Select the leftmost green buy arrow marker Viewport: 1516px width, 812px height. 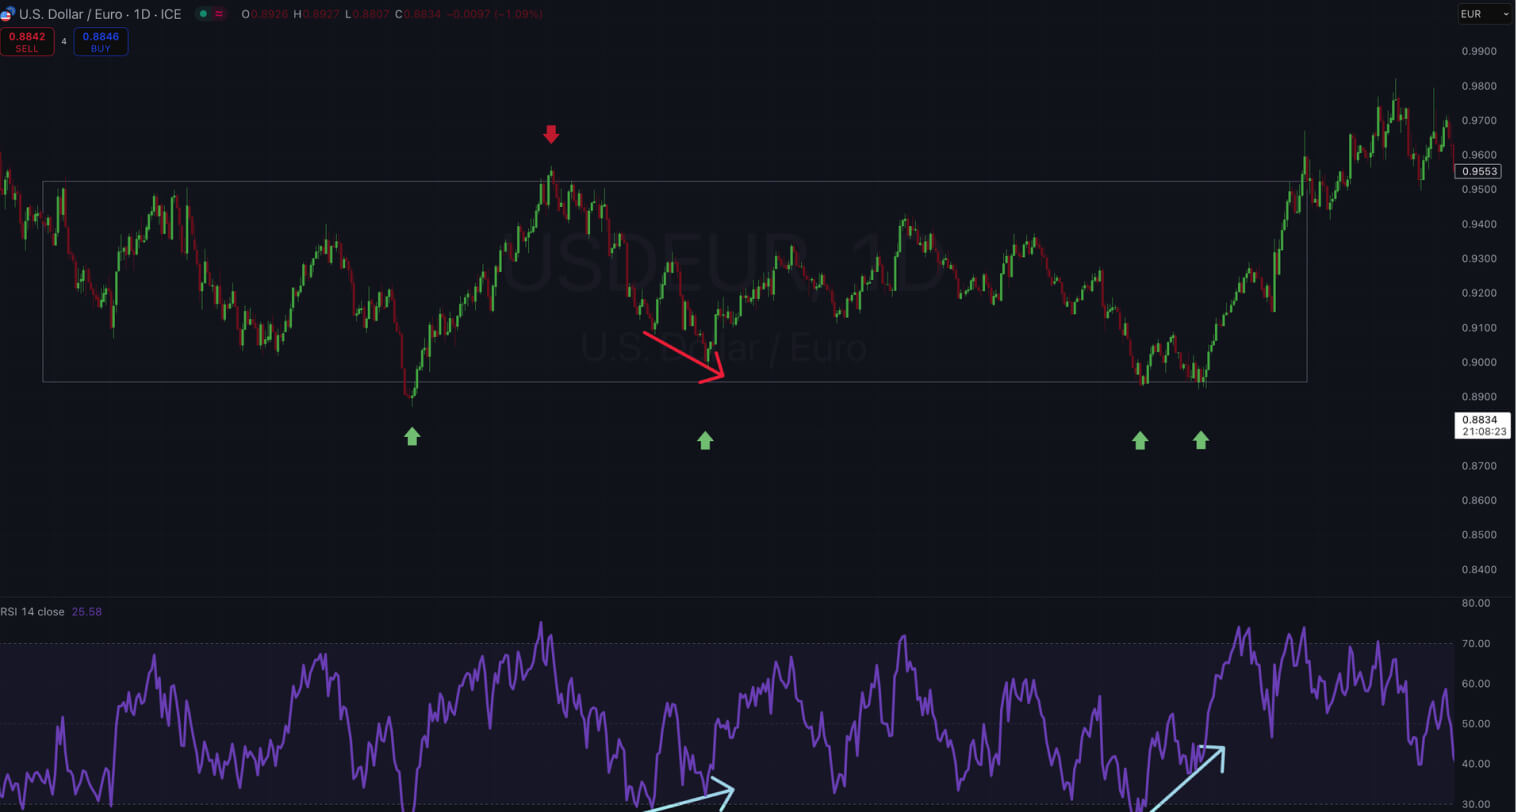[x=413, y=436]
